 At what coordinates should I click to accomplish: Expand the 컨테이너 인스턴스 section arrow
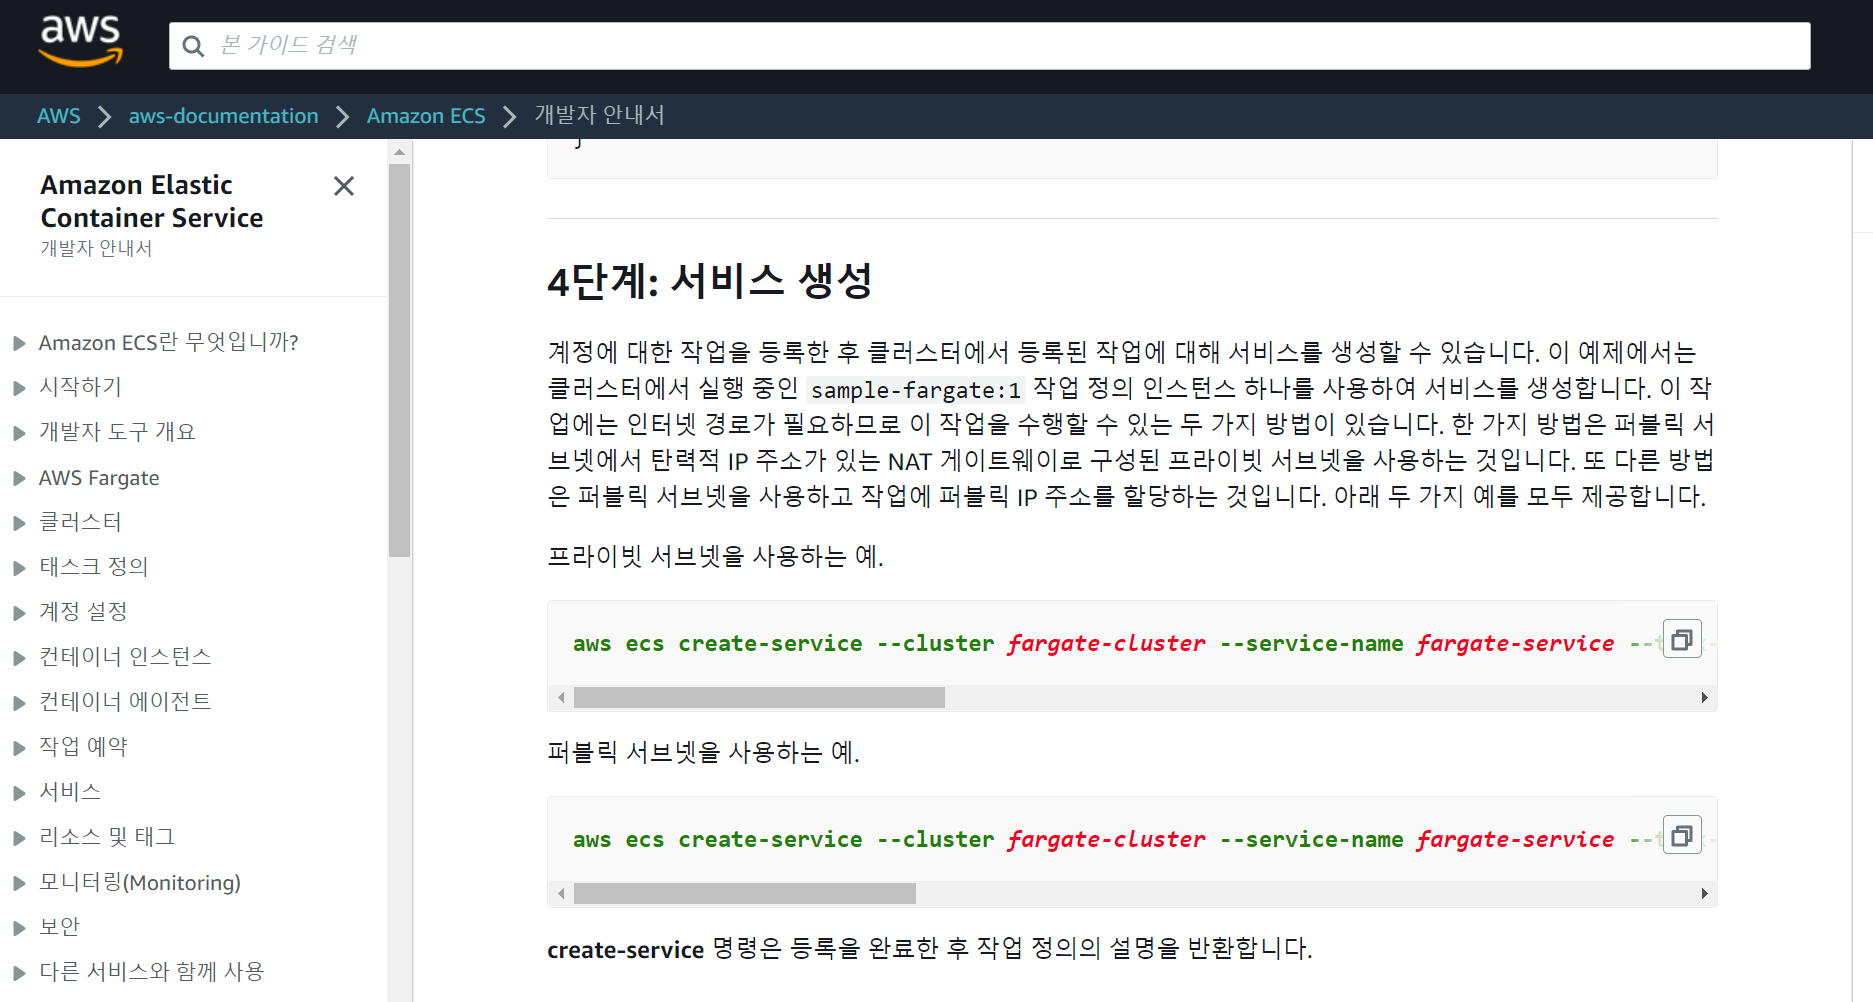pos(19,658)
